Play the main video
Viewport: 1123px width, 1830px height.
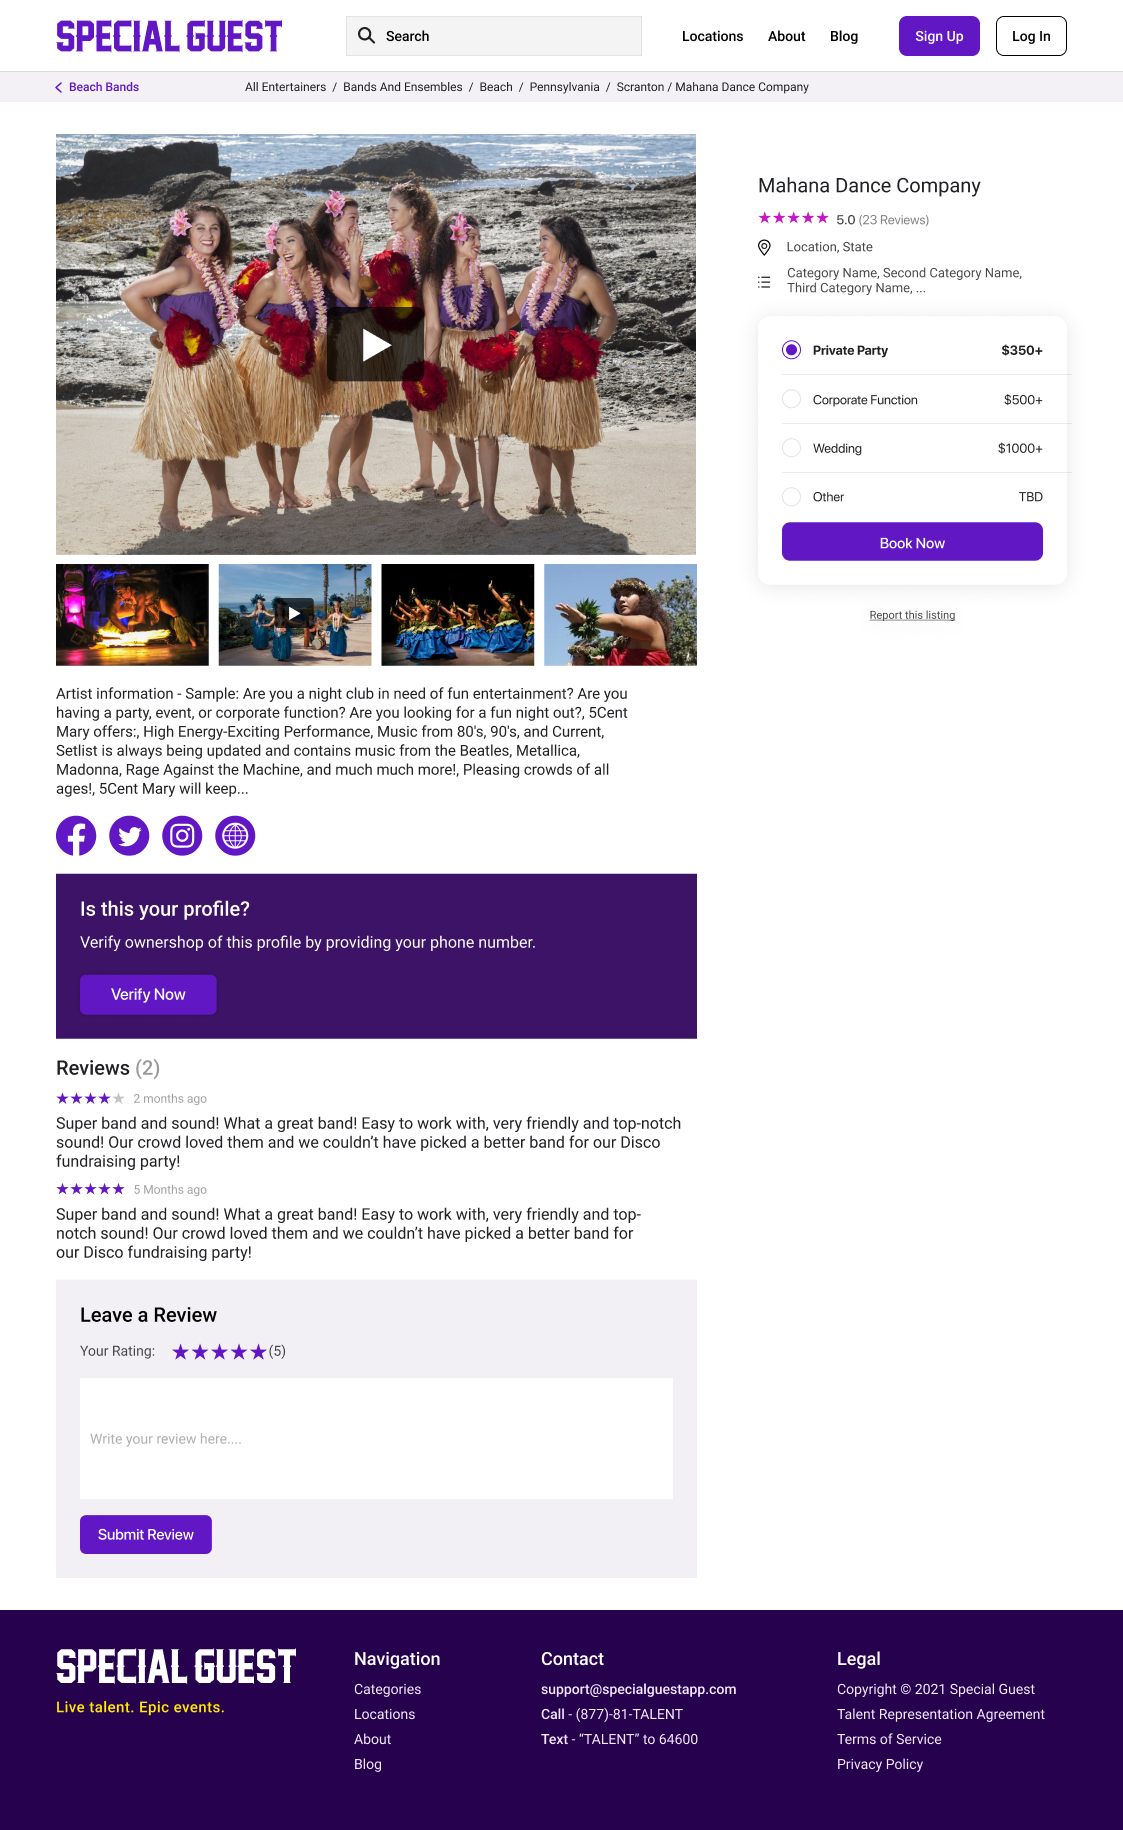coord(376,345)
